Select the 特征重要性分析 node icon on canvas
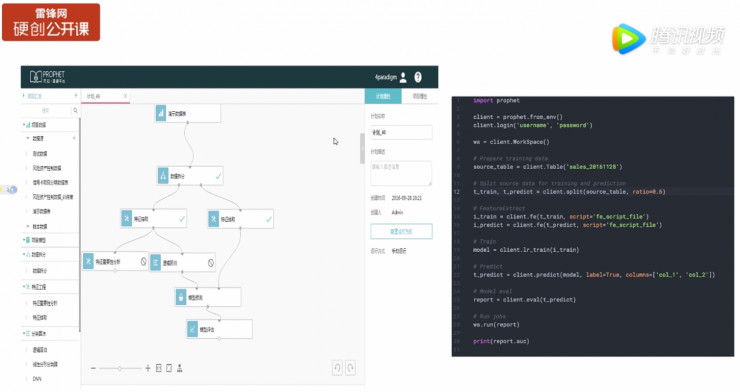Image resolution: width=740 pixels, height=392 pixels. [88, 261]
